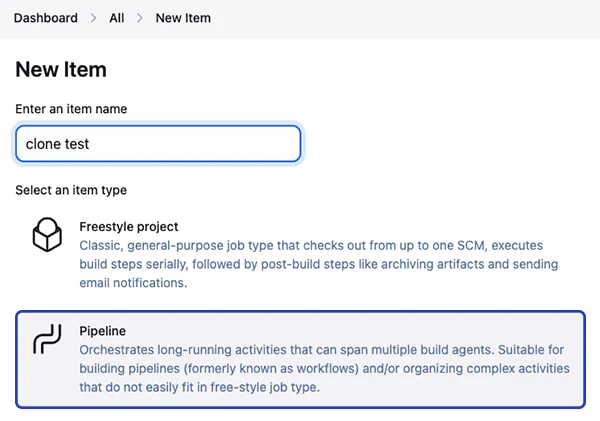The image size is (600, 421).
Task: Expand chevron after Dashboard breadcrumb
Action: coord(93,18)
